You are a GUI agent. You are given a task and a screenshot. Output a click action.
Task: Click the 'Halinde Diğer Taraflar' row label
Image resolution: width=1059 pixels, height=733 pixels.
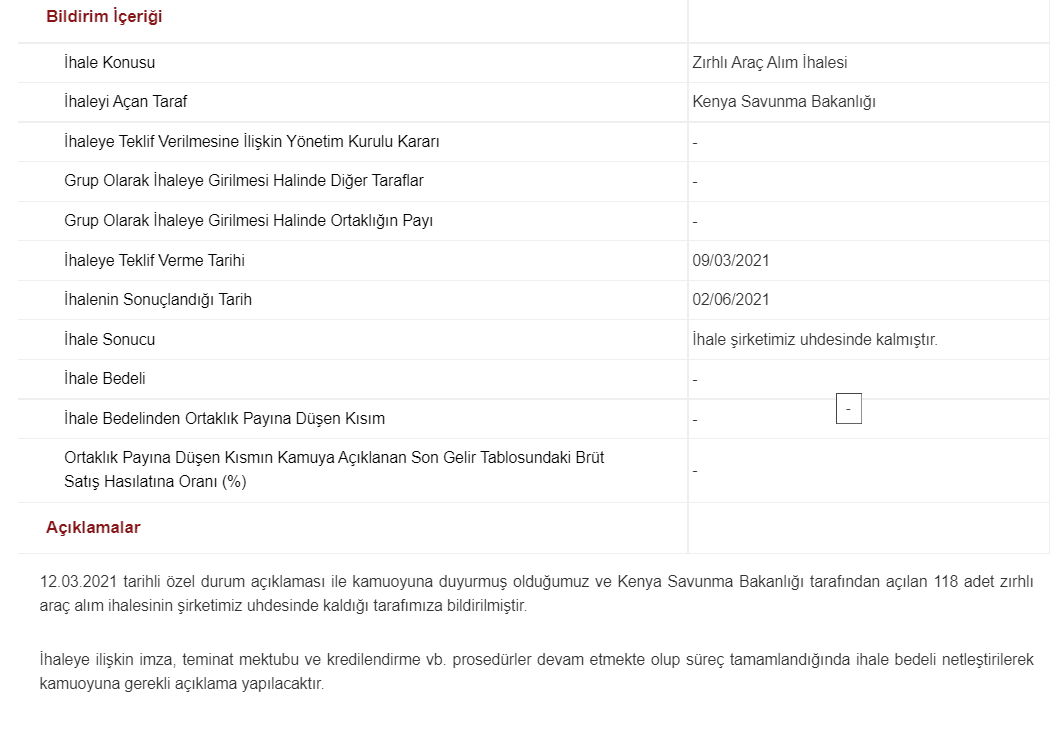click(x=244, y=181)
